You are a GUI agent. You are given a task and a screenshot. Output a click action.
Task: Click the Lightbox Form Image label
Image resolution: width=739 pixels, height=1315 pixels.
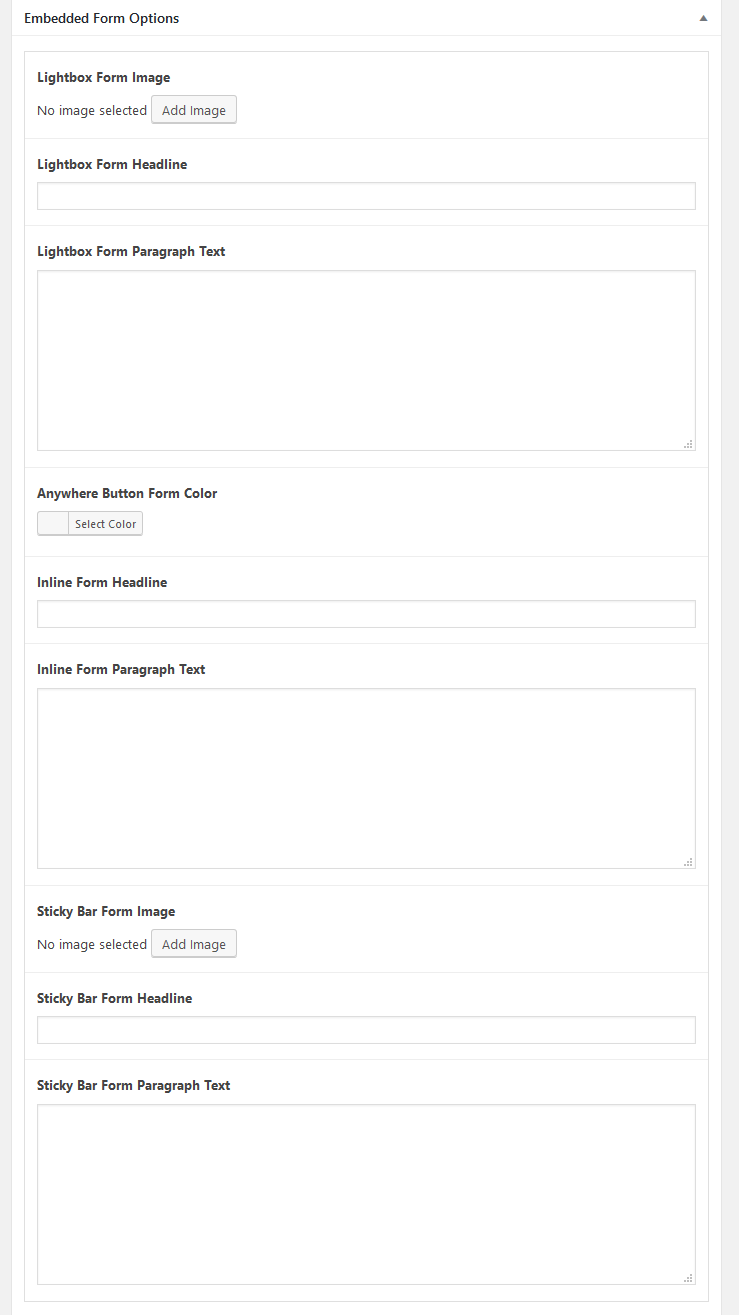pyautogui.click(x=103, y=77)
